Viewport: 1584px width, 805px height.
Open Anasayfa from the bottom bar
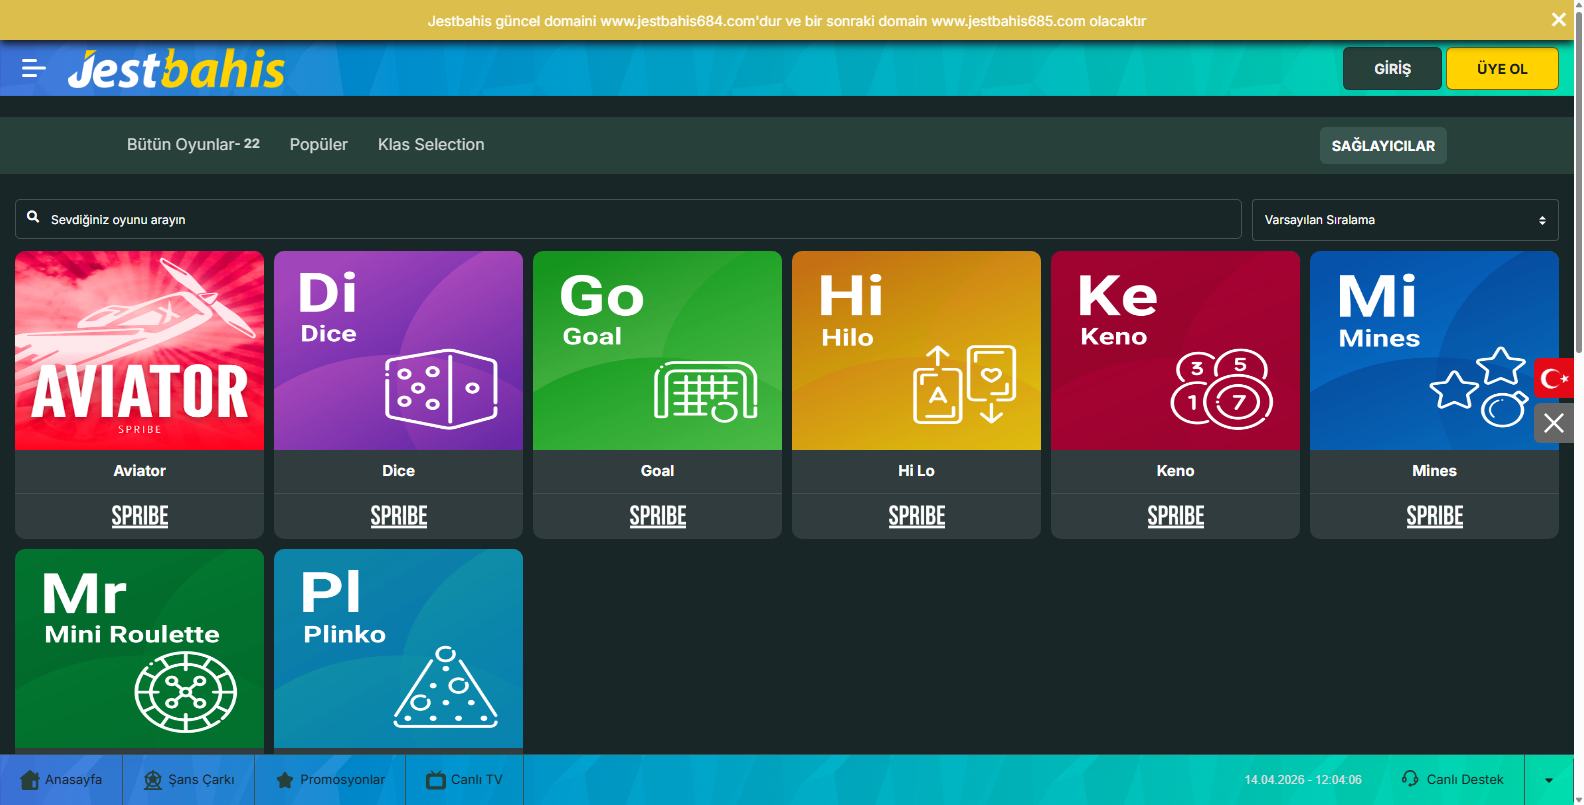pos(61,780)
